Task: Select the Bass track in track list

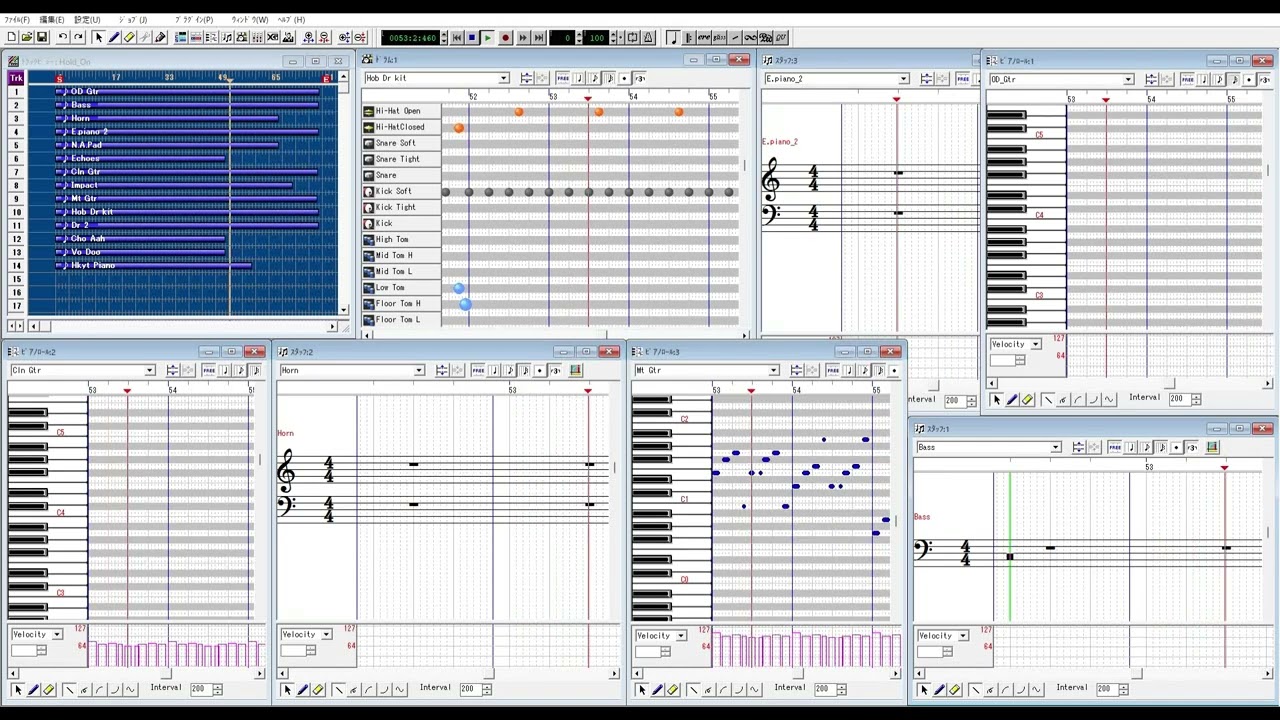Action: pyautogui.click(x=81, y=105)
